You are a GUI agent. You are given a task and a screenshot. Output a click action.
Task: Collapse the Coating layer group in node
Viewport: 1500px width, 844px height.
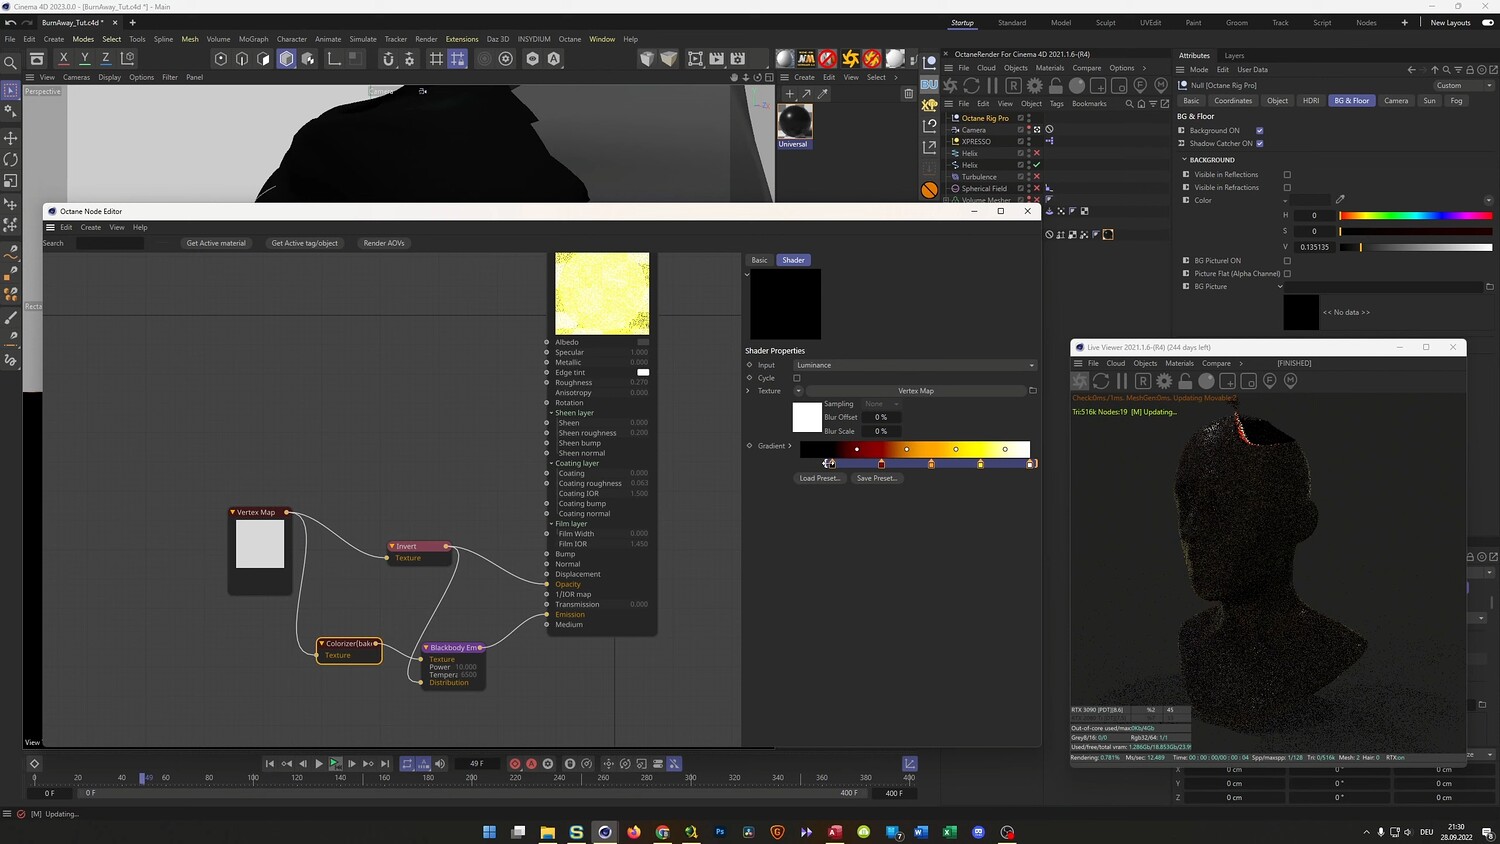tap(551, 463)
